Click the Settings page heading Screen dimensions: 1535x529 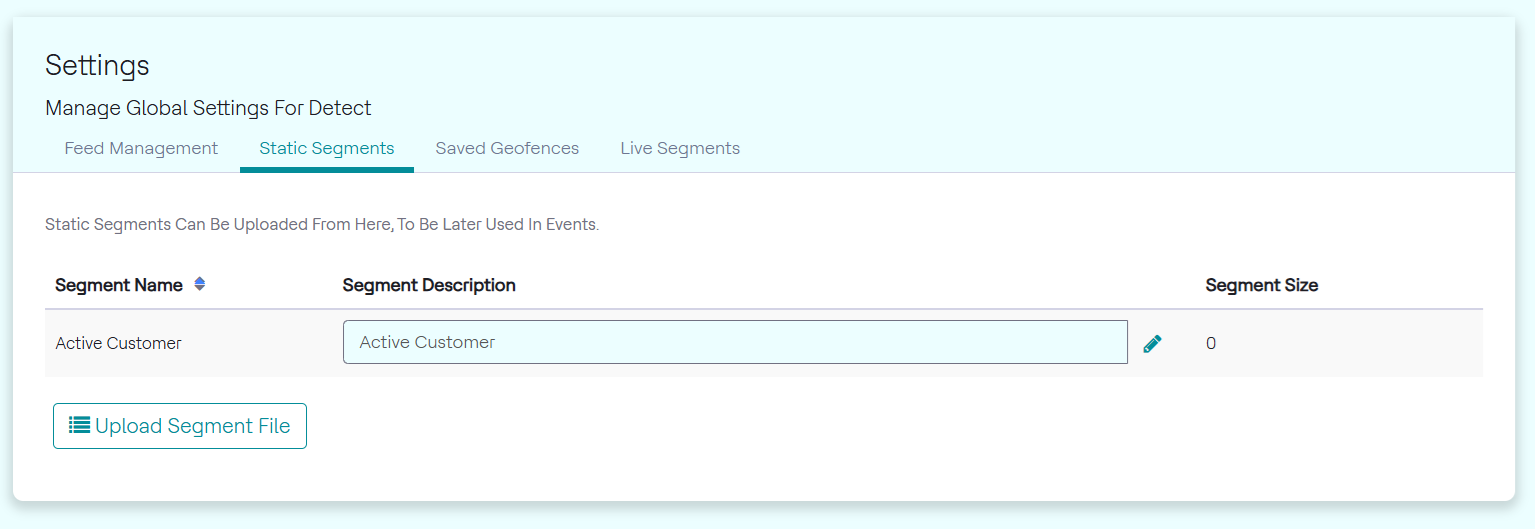97,66
